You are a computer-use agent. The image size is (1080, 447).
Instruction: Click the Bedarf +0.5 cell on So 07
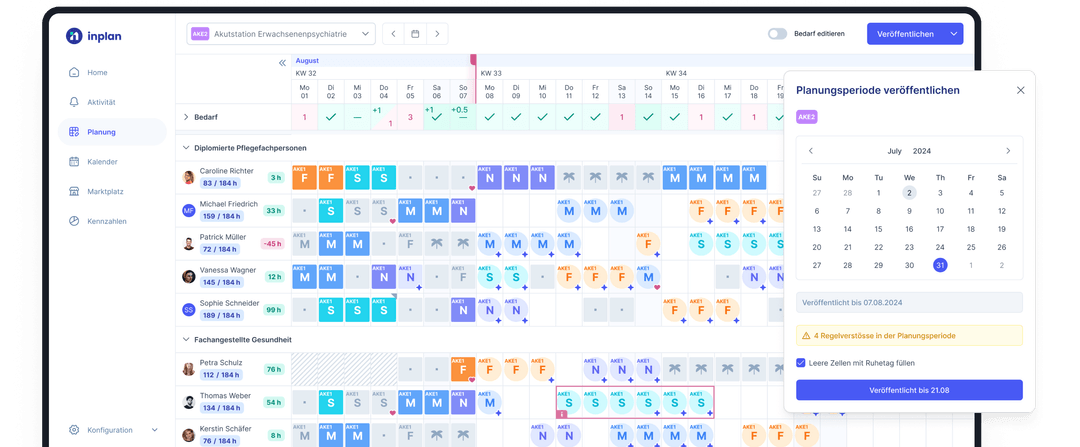[463, 117]
